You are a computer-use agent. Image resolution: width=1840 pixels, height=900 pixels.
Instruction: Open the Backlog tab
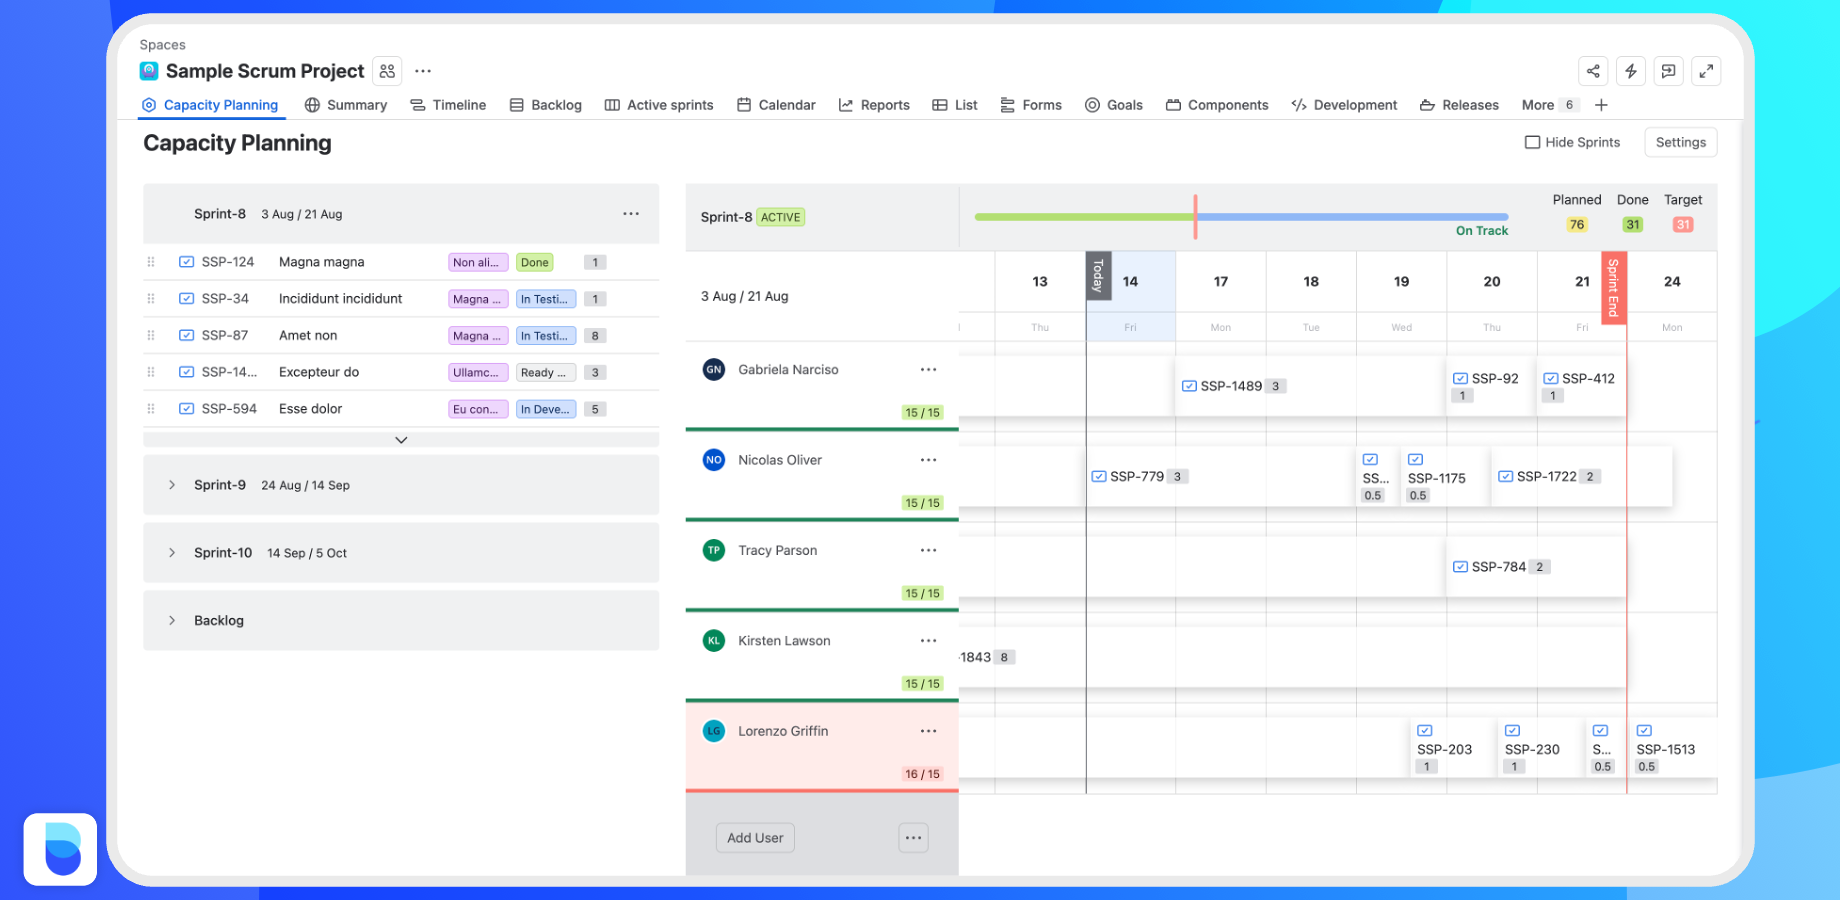coord(546,105)
